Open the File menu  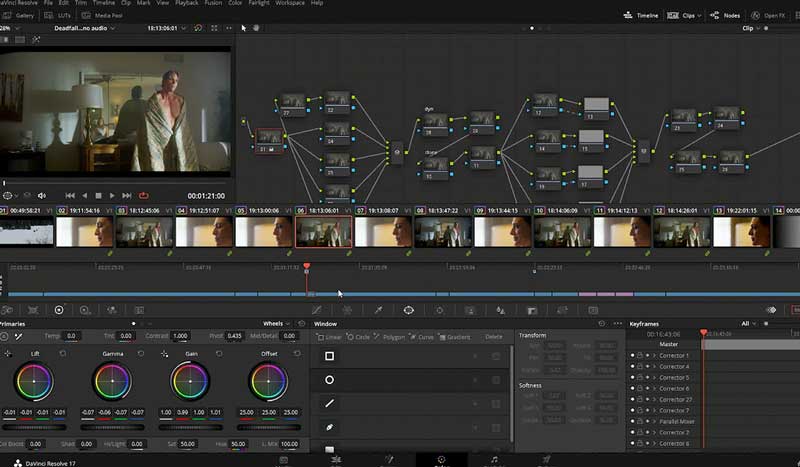[48, 3]
